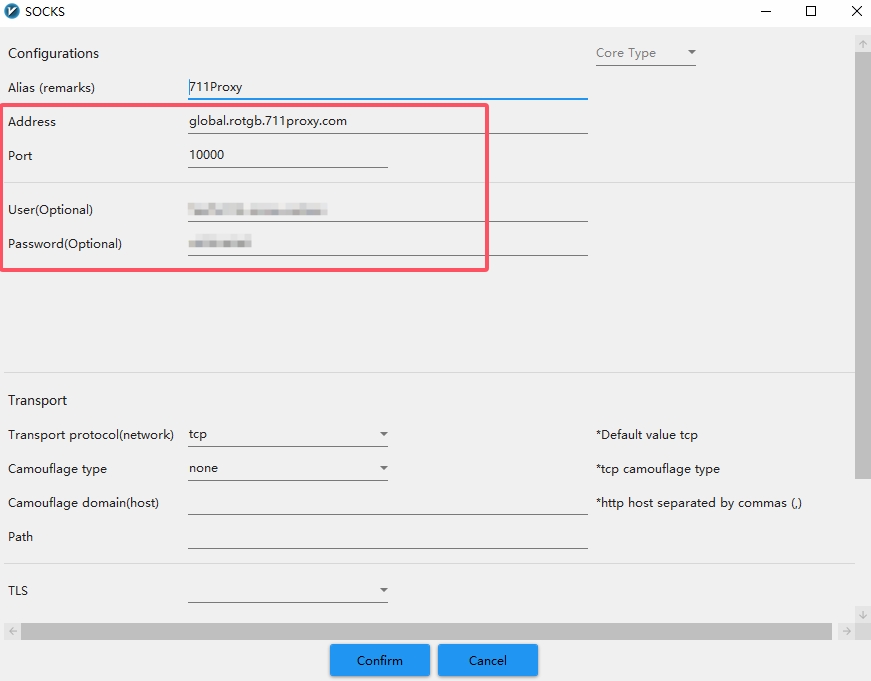Screen dimensions: 871x681
Task: Expand the Transport protocol dropdown
Action: tap(287, 435)
